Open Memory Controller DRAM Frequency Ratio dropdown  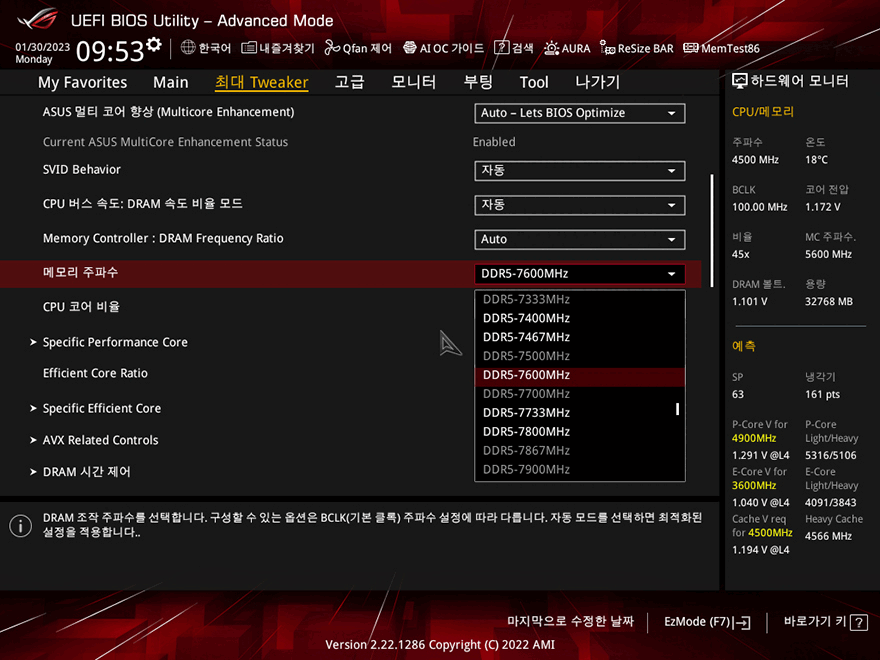click(580, 240)
